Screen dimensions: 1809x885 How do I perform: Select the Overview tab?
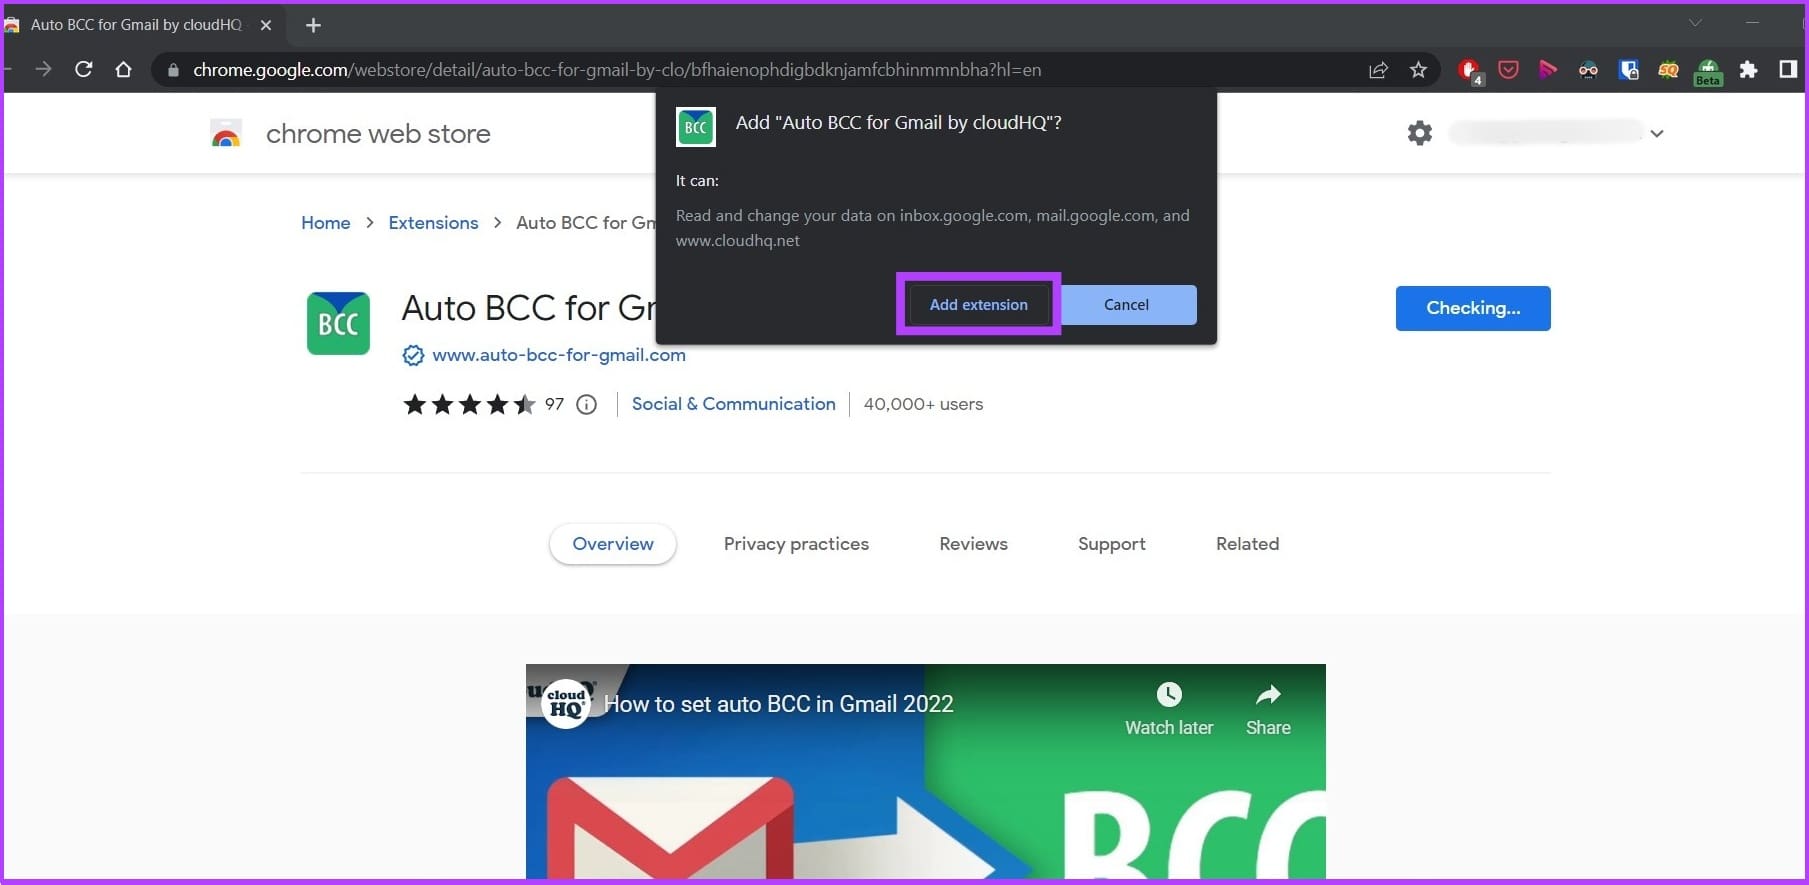coord(613,544)
